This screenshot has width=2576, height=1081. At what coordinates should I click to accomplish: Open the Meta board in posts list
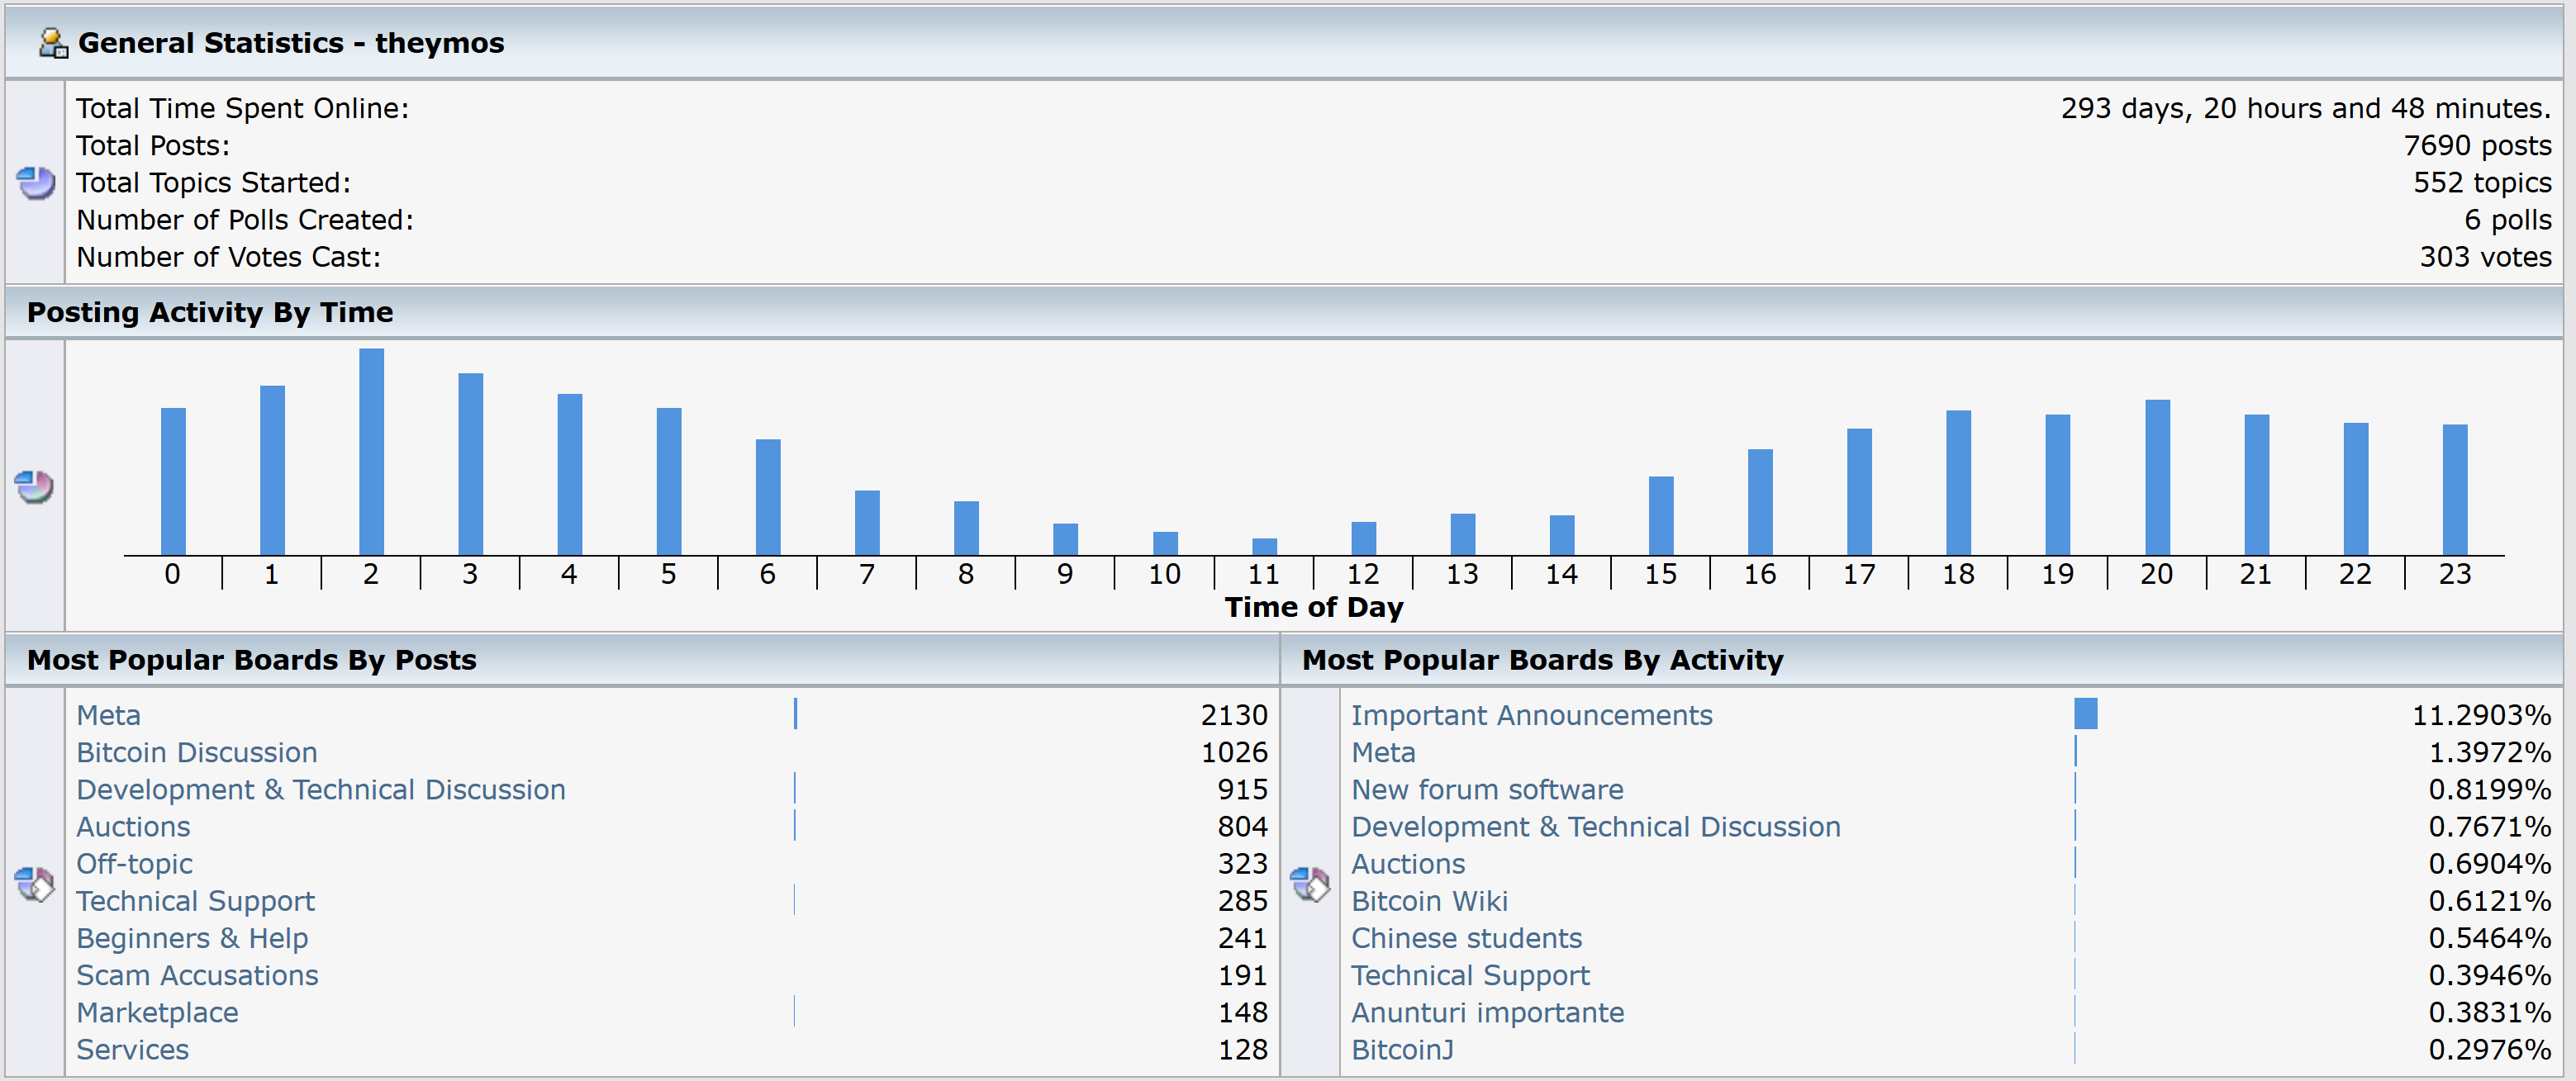point(108,715)
